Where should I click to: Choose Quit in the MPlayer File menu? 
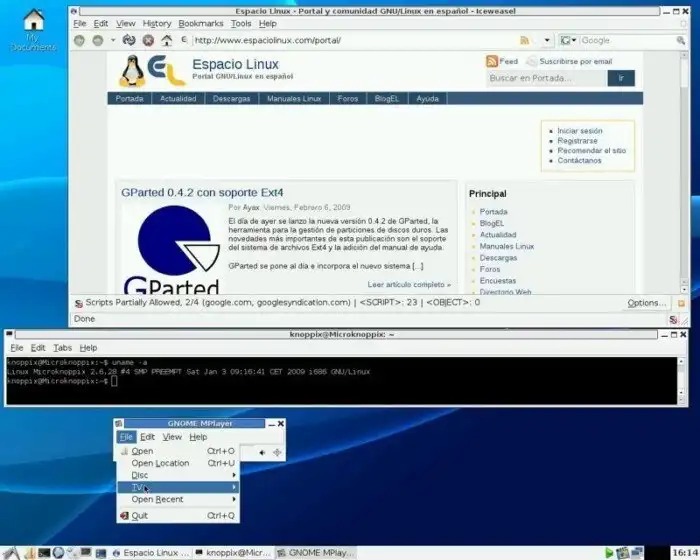pyautogui.click(x=139, y=516)
